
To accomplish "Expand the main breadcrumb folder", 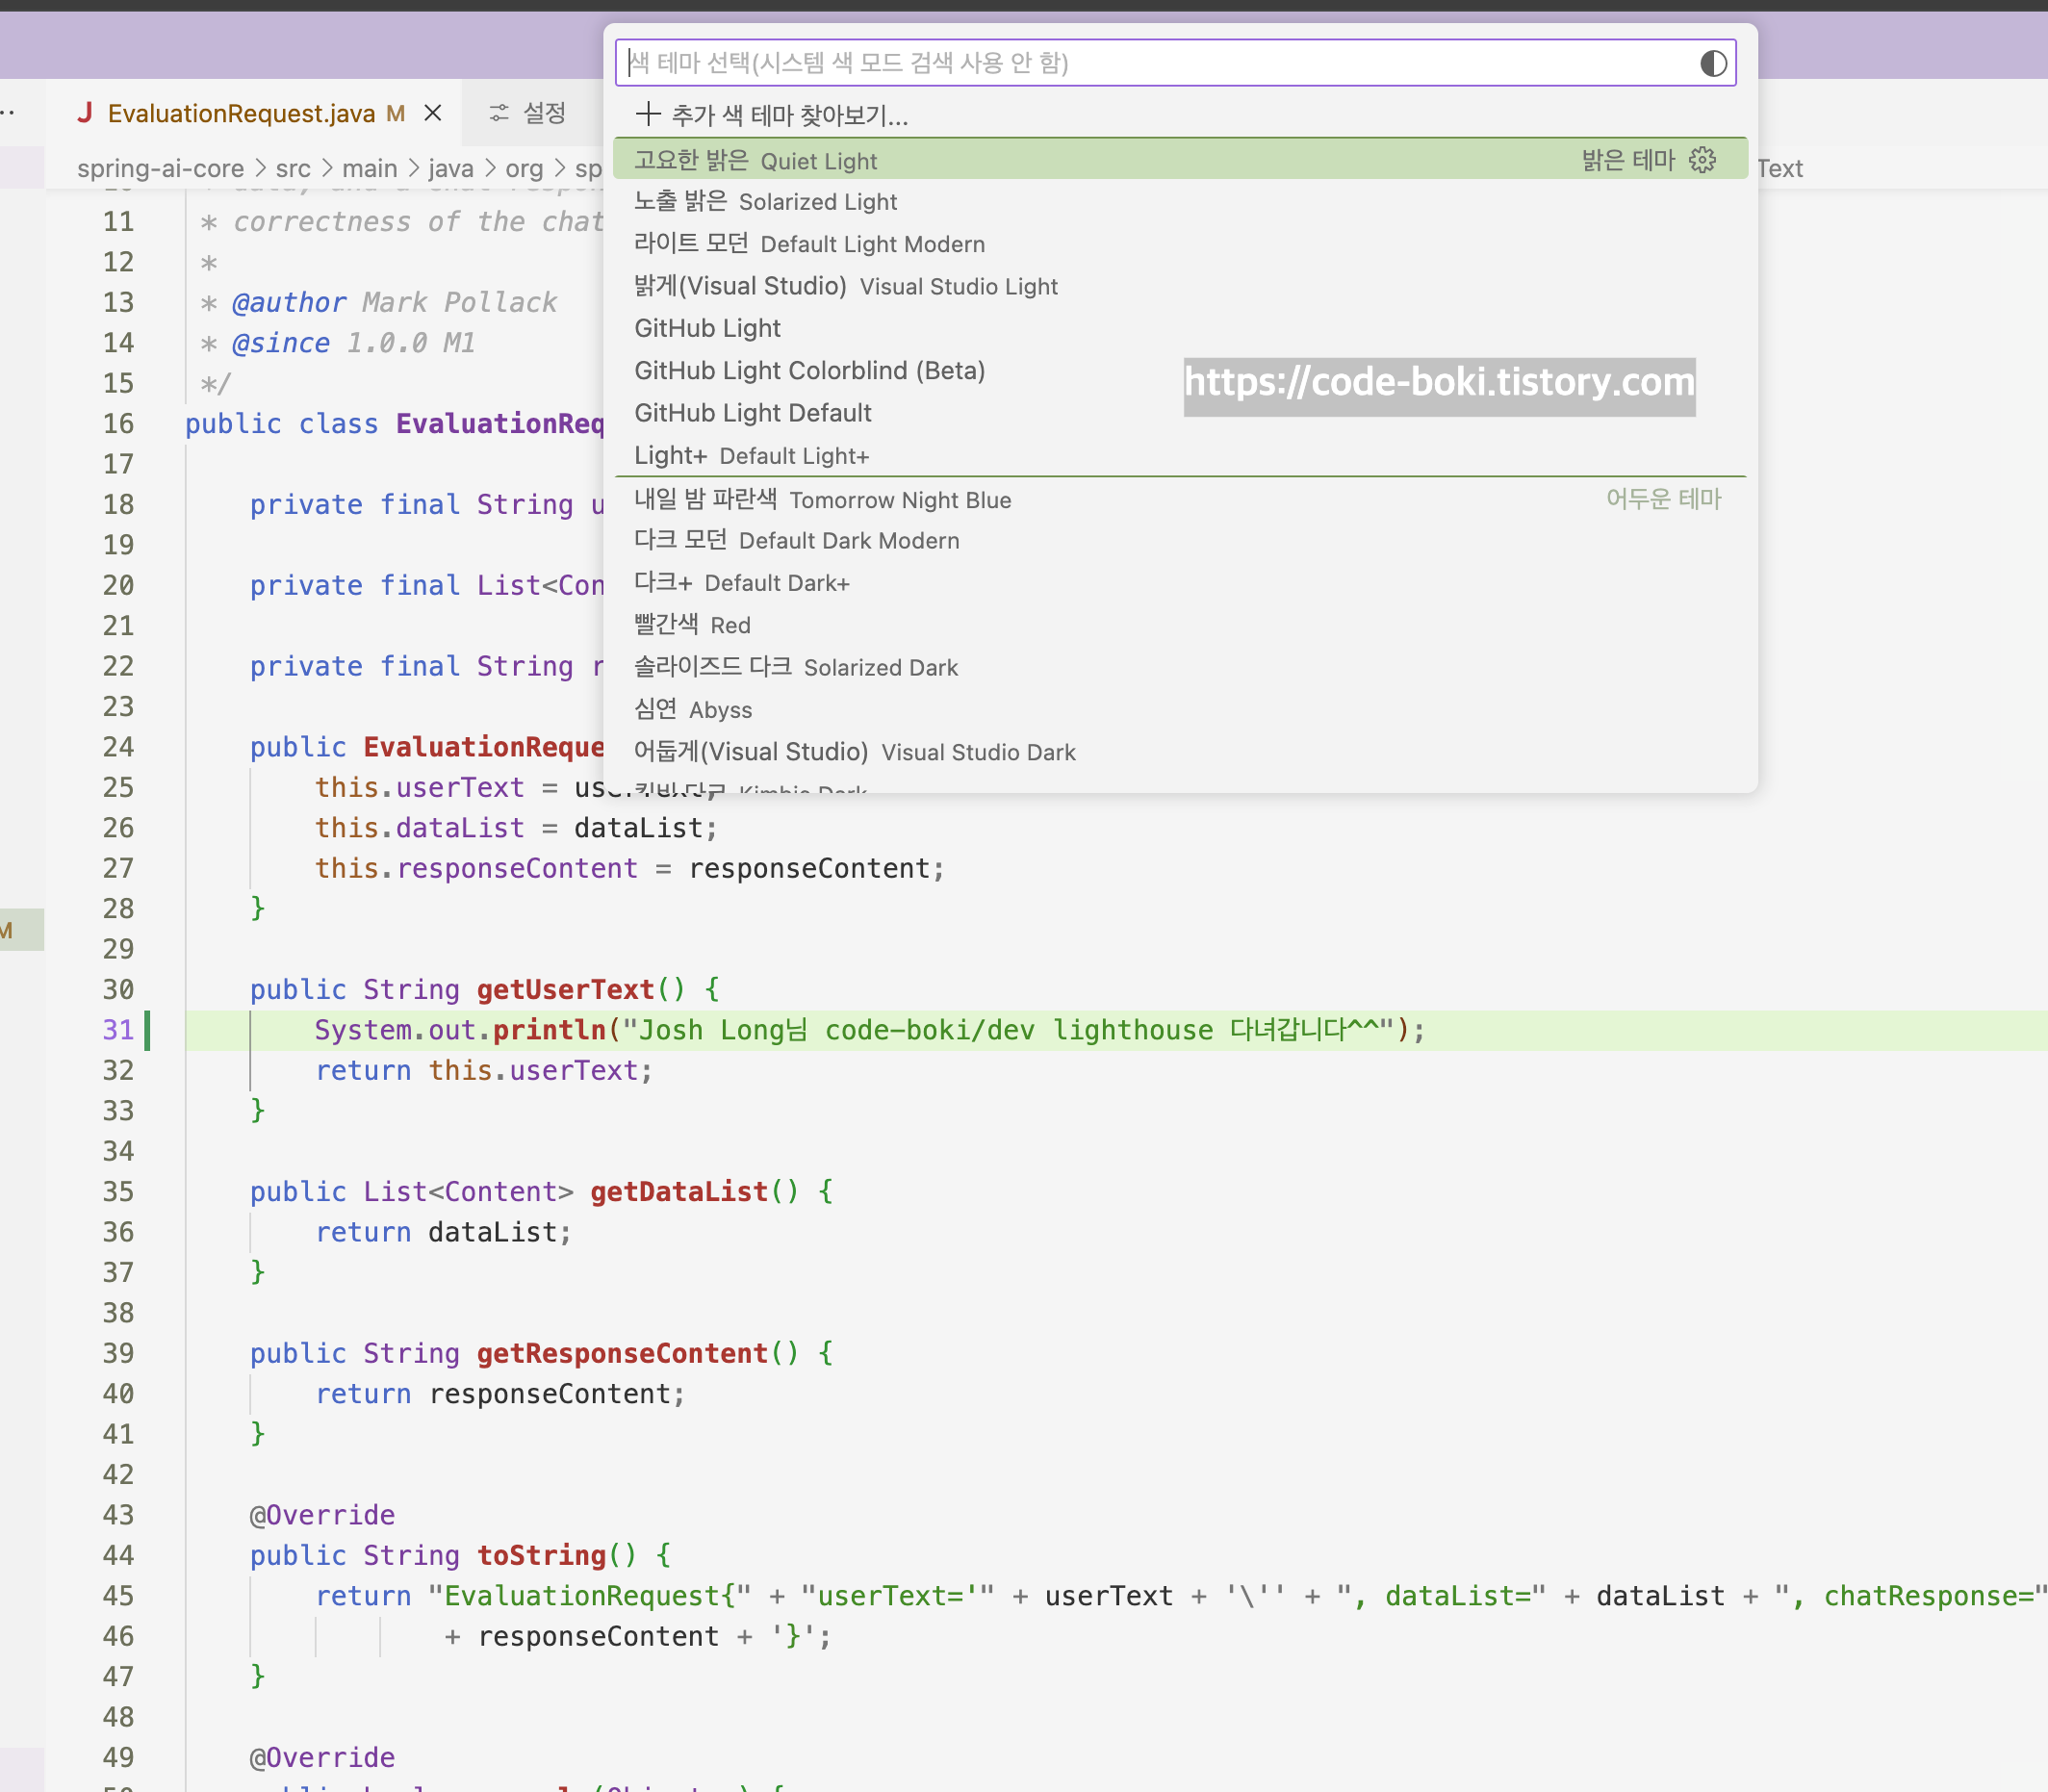I will [x=369, y=169].
